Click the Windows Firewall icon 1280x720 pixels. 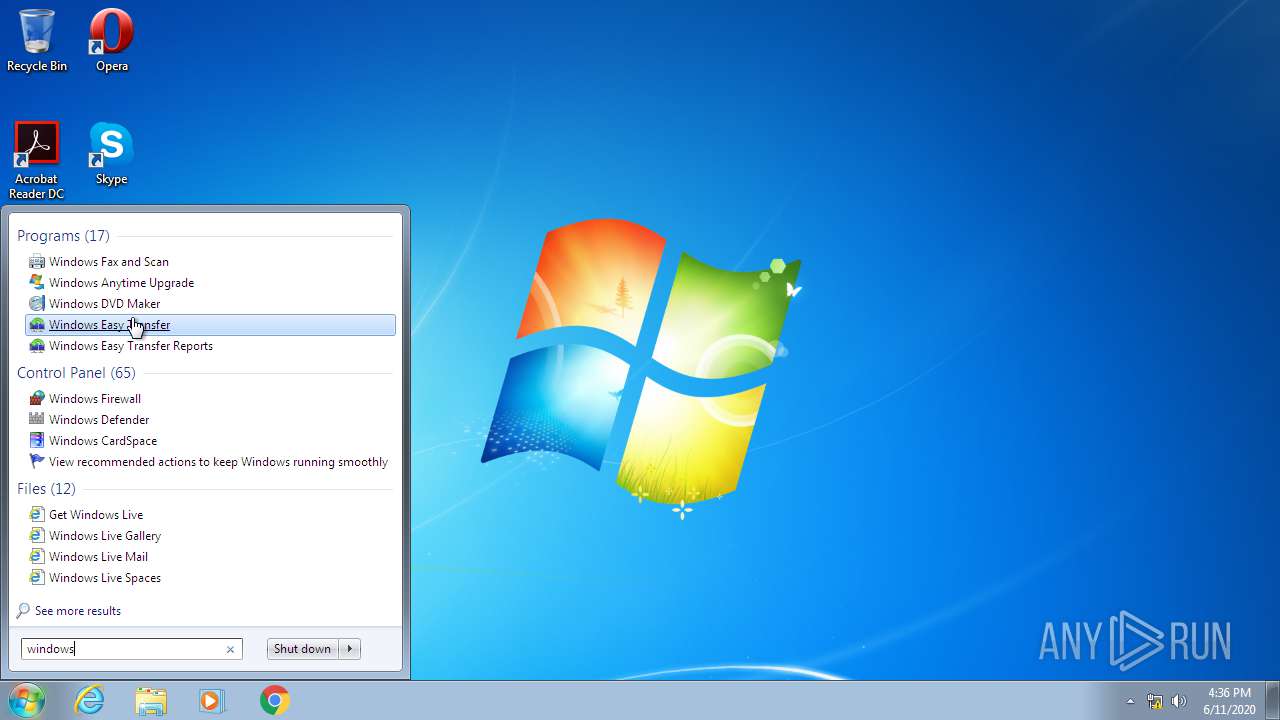(37, 399)
